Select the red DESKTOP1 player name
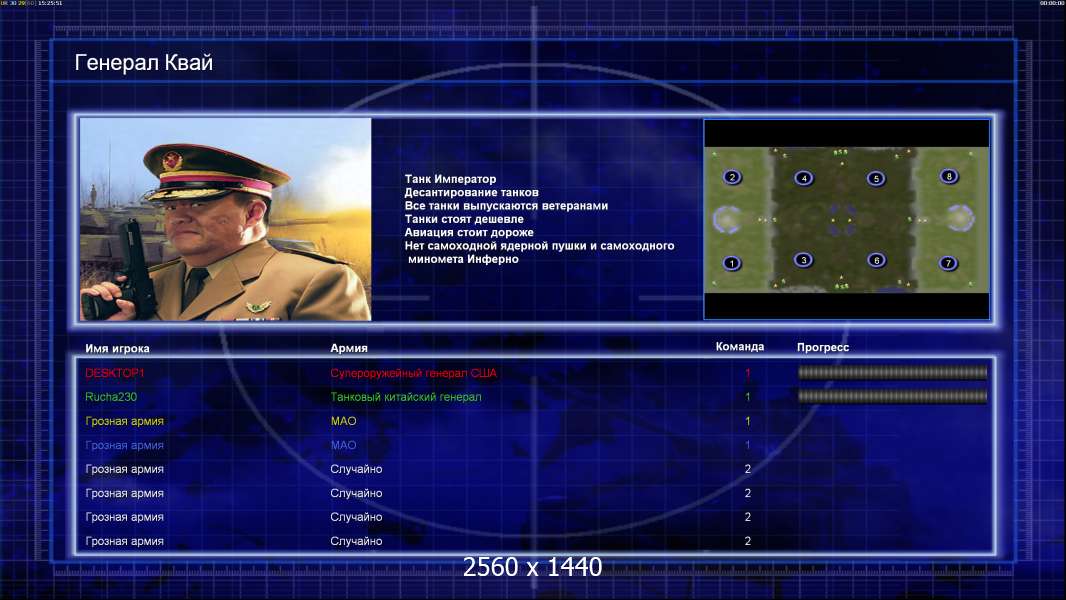The image size is (1066, 600). point(115,373)
